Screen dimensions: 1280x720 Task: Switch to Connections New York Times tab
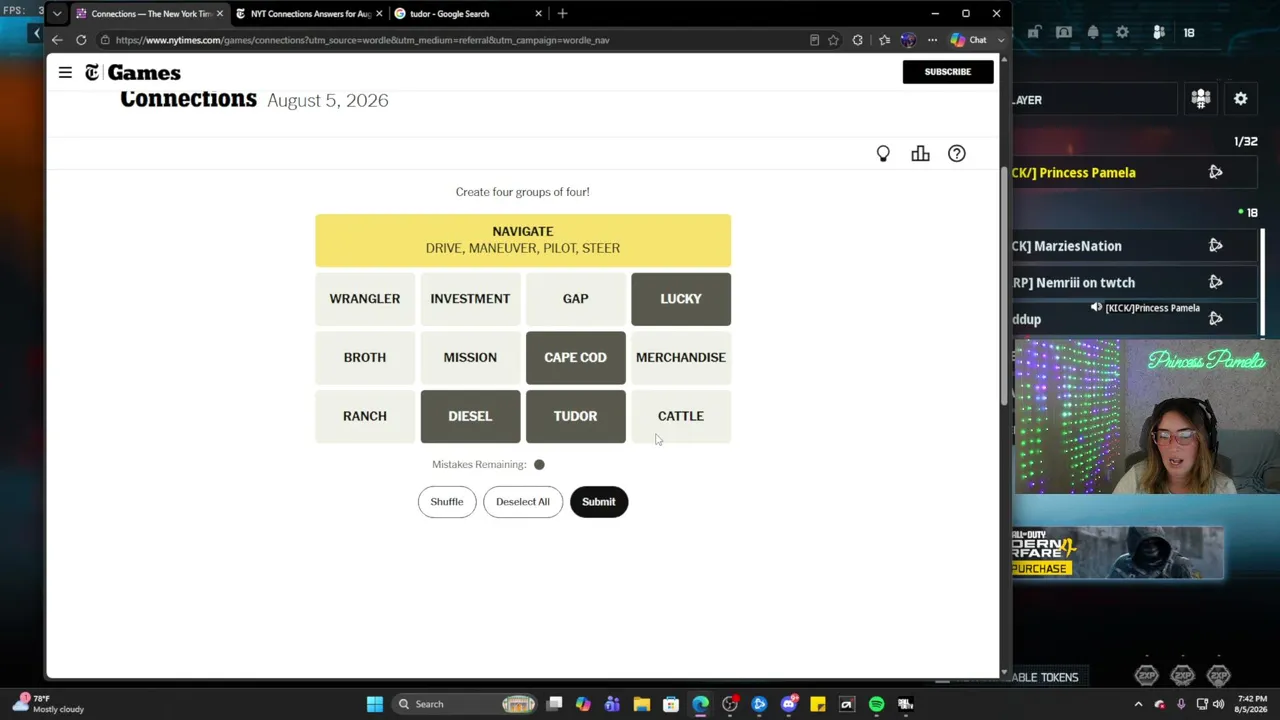150,14
